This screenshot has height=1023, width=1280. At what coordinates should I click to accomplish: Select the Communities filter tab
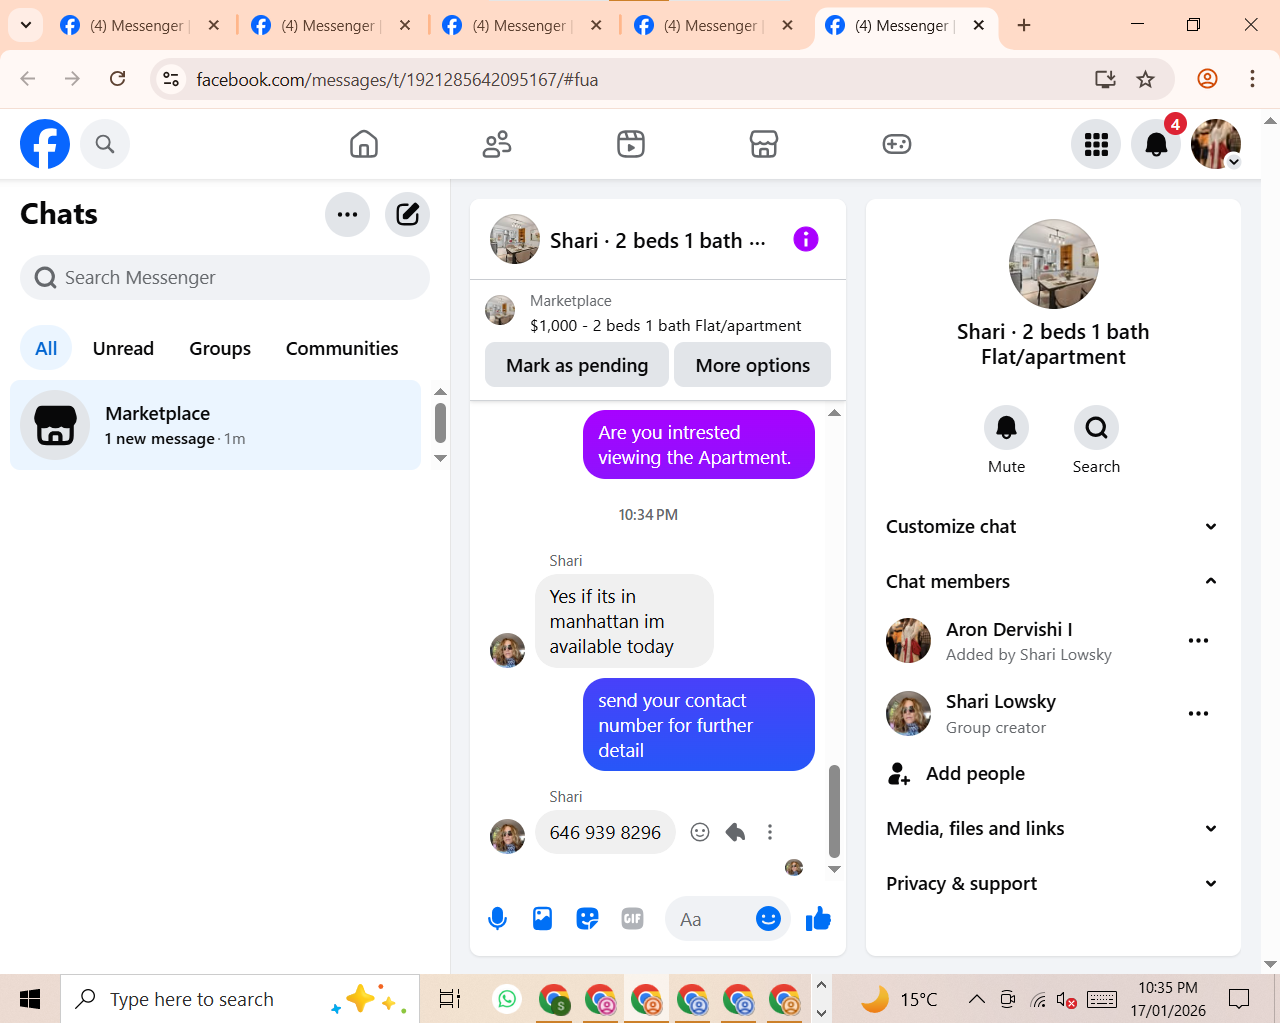[342, 349]
